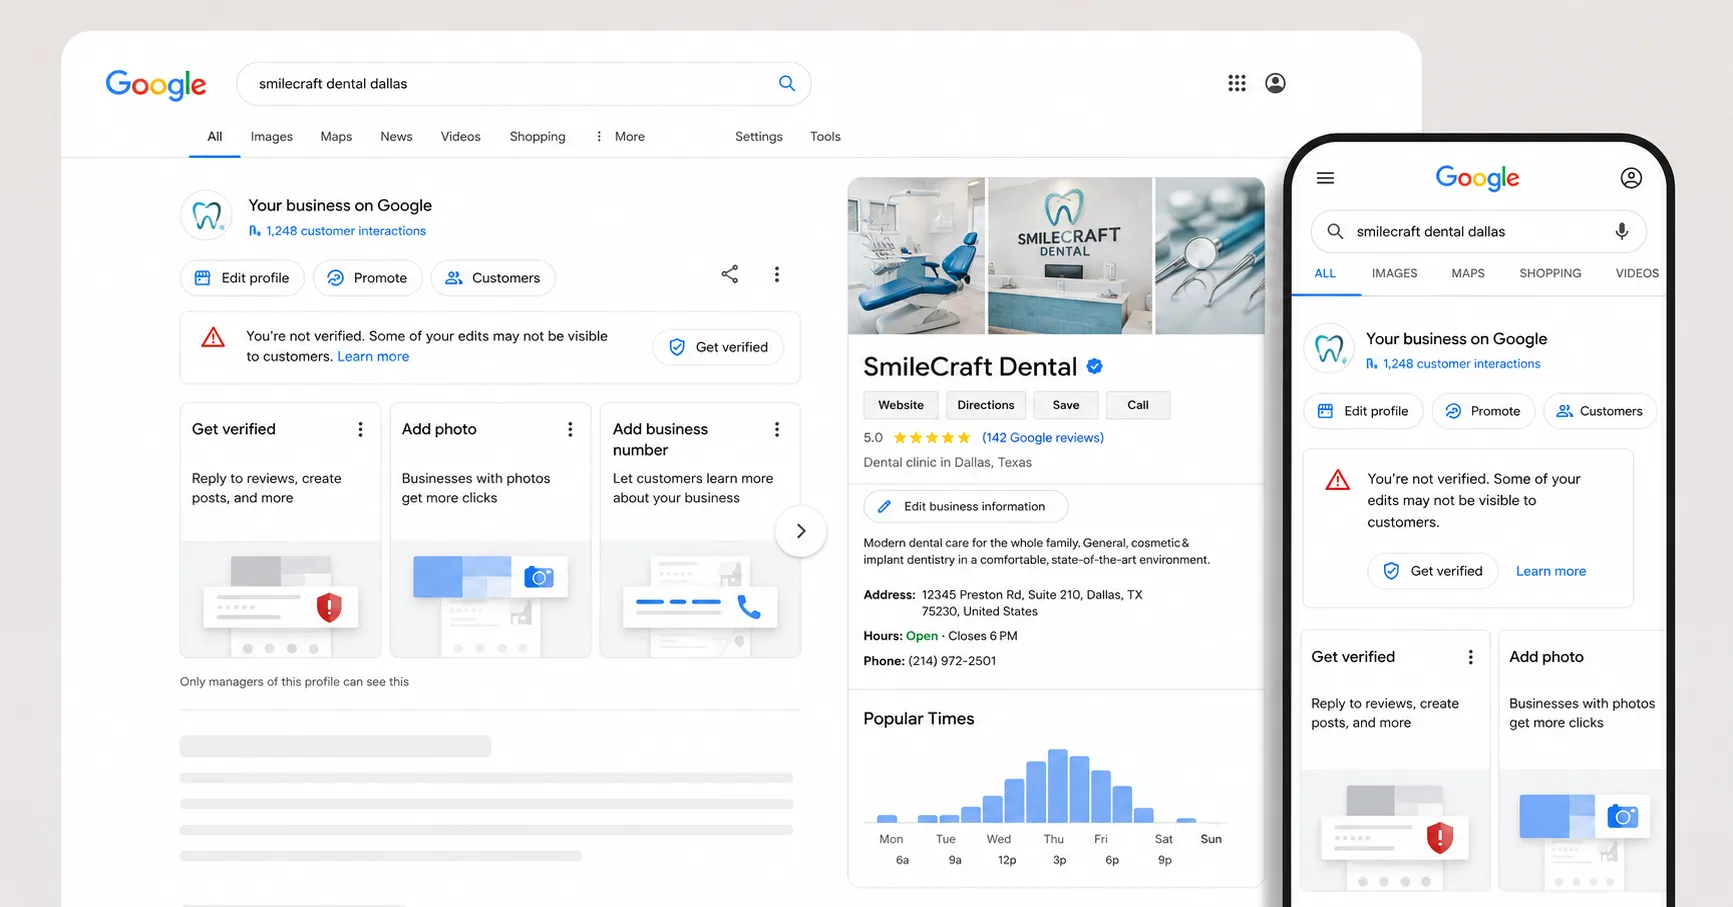Open the desktop Shopping tab
Image resolution: width=1733 pixels, height=907 pixels.
[x=537, y=137]
